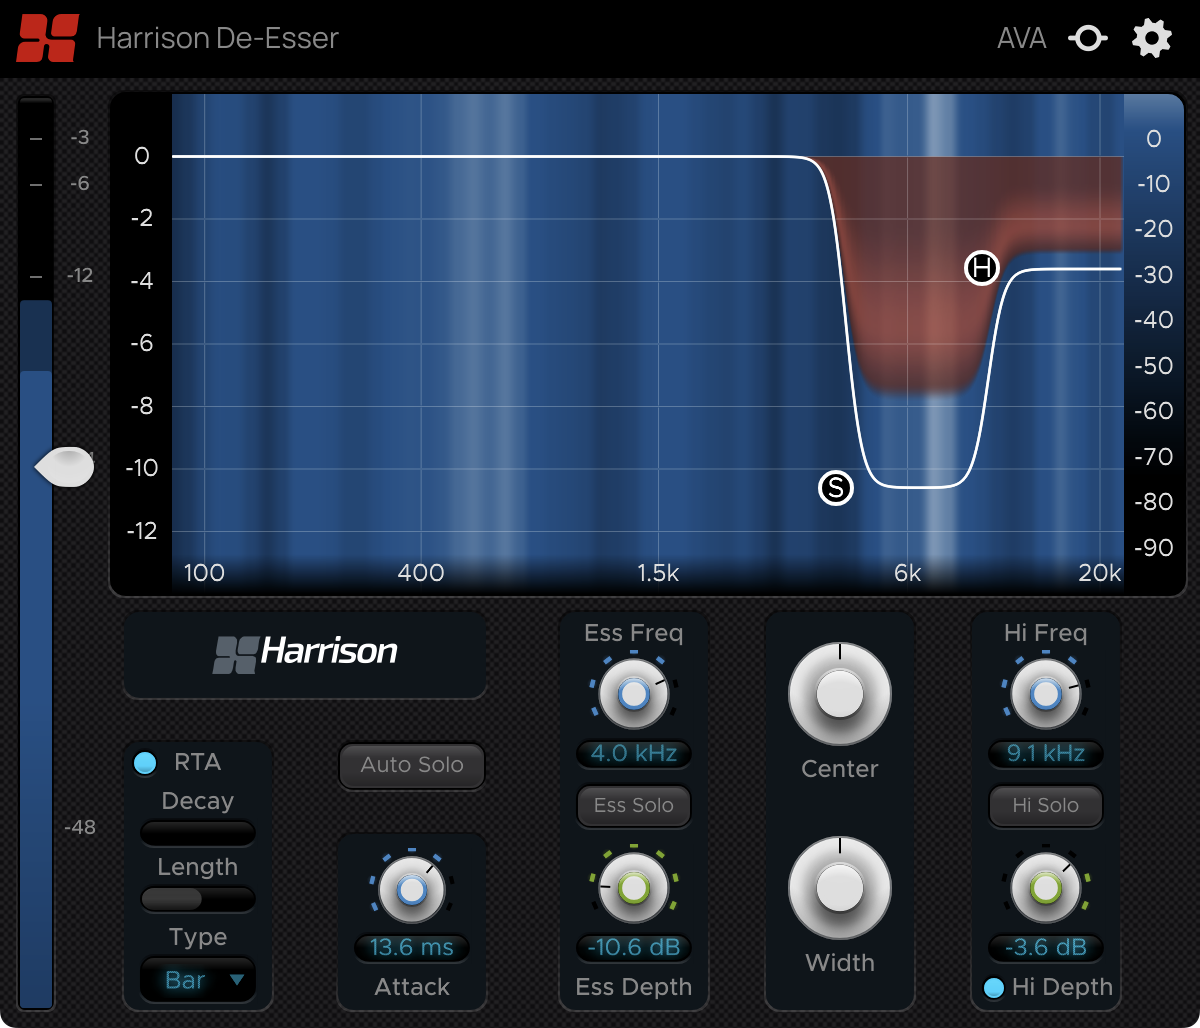Click the -90 right axis label
Image resolution: width=1200 pixels, height=1028 pixels.
tap(1153, 548)
